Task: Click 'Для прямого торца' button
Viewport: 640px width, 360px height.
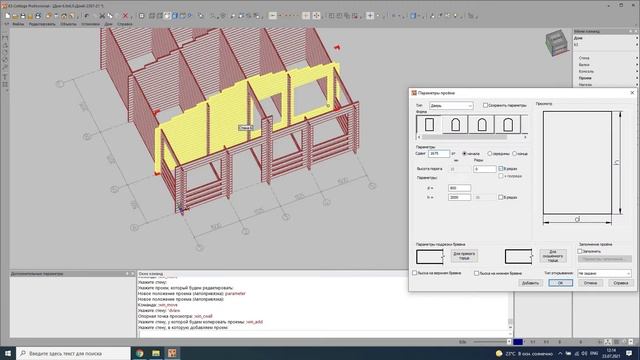Action: 464,256
